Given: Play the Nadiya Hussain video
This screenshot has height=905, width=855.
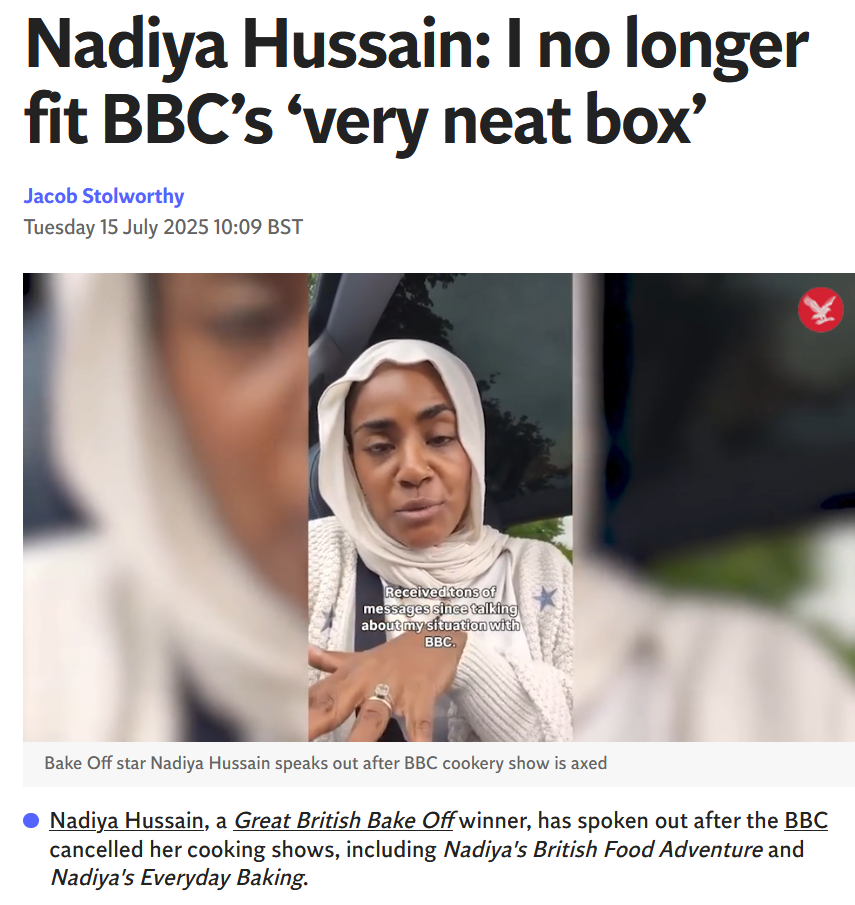Looking at the screenshot, I should coord(439,507).
